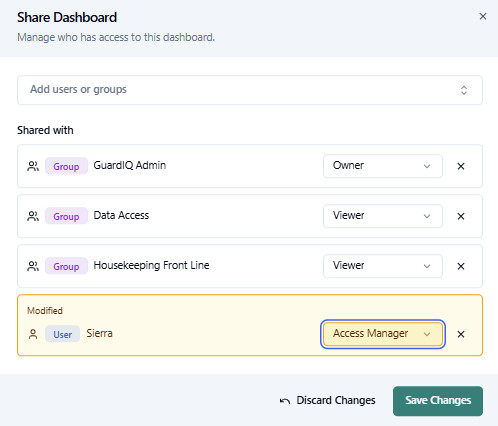Select the Housekeeping Front Line name
This screenshot has width=498, height=426.
[151, 265]
